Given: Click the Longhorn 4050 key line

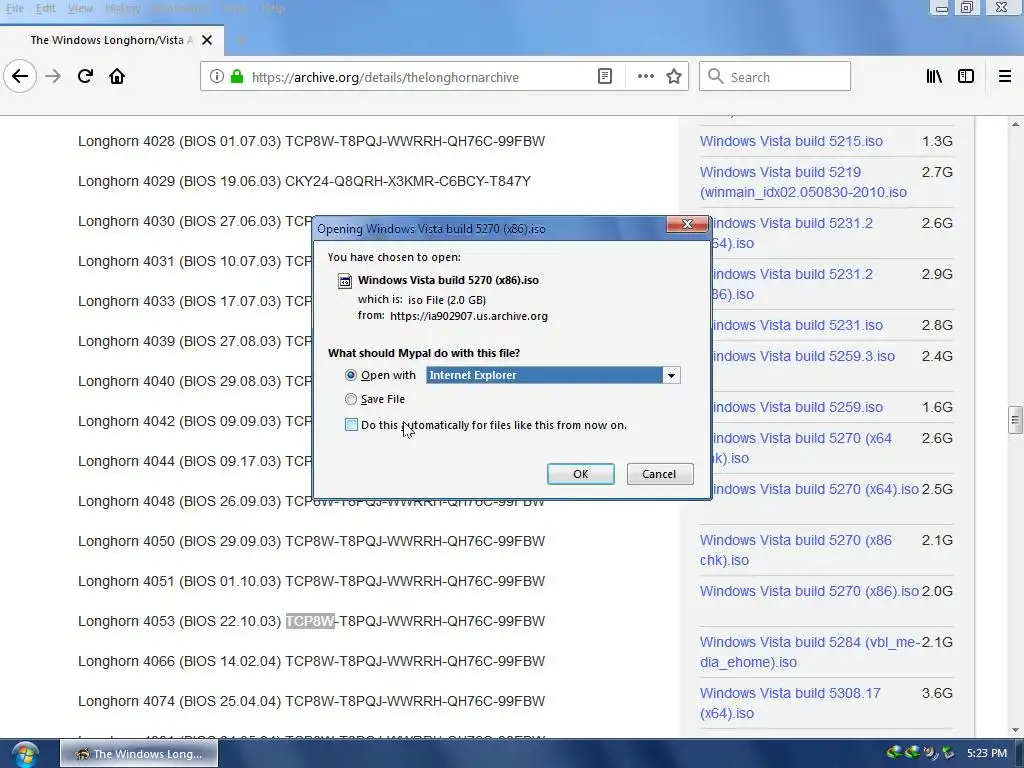Looking at the screenshot, I should click(312, 541).
